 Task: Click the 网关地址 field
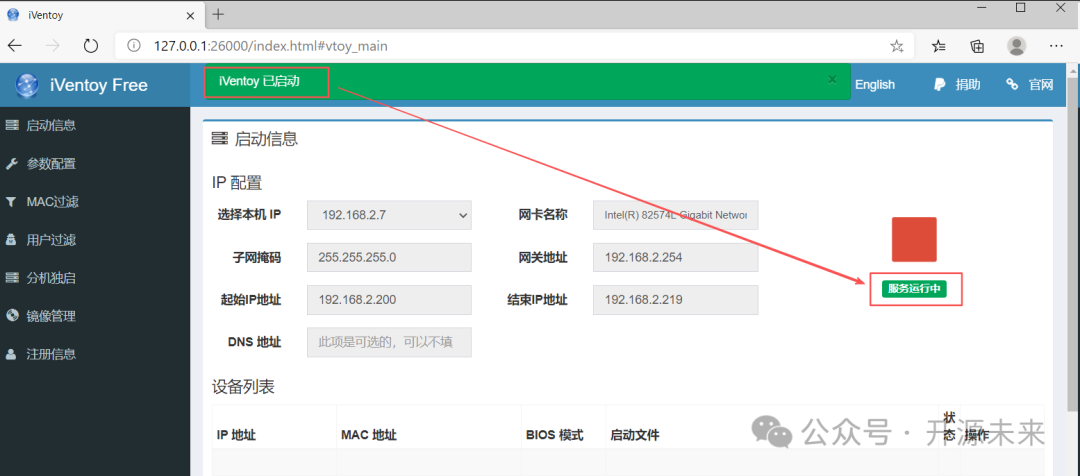(676, 258)
